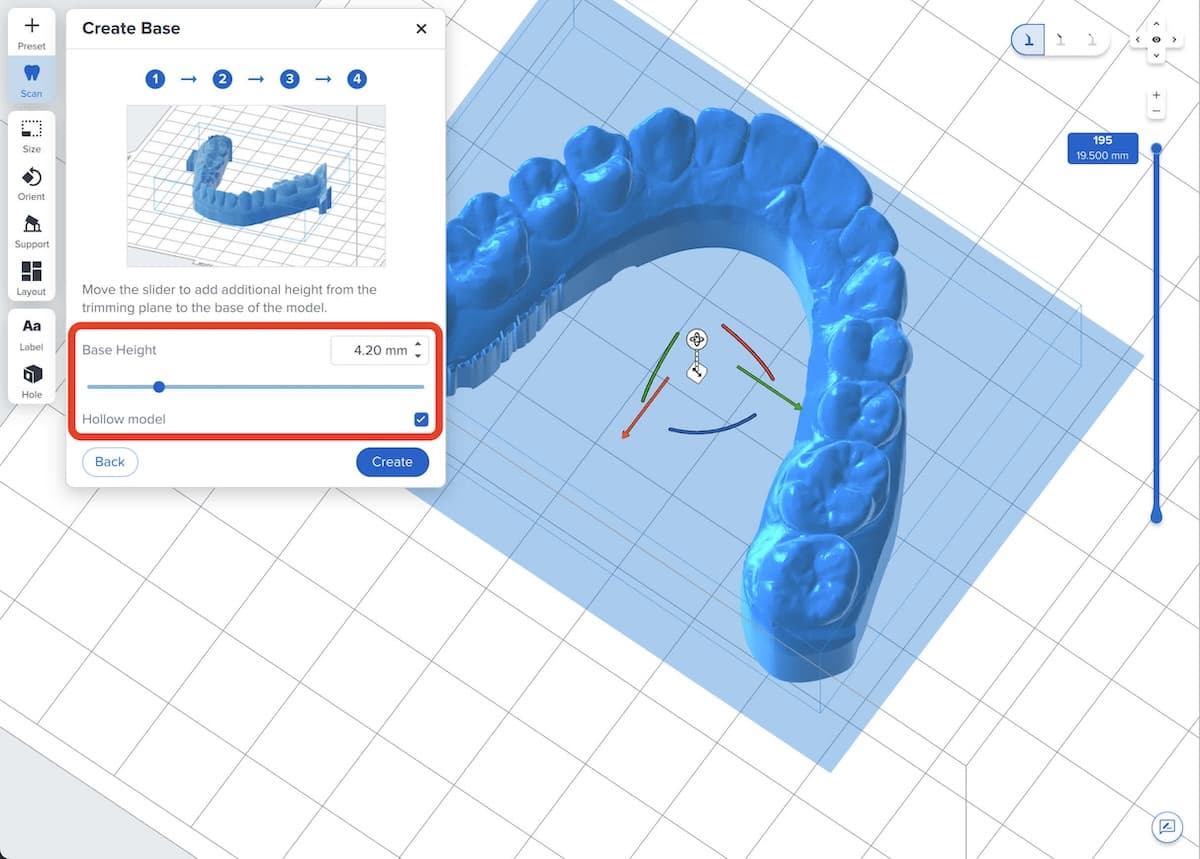
Task: Zoom in with the plus button
Action: [1156, 96]
